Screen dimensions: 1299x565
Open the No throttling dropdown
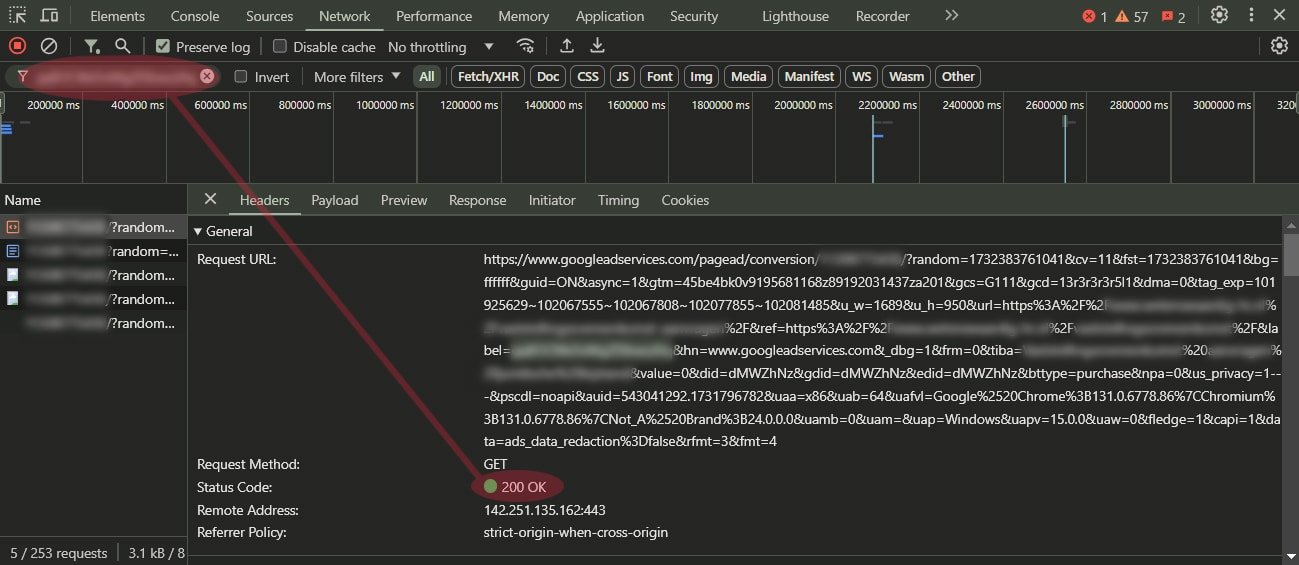click(441, 47)
